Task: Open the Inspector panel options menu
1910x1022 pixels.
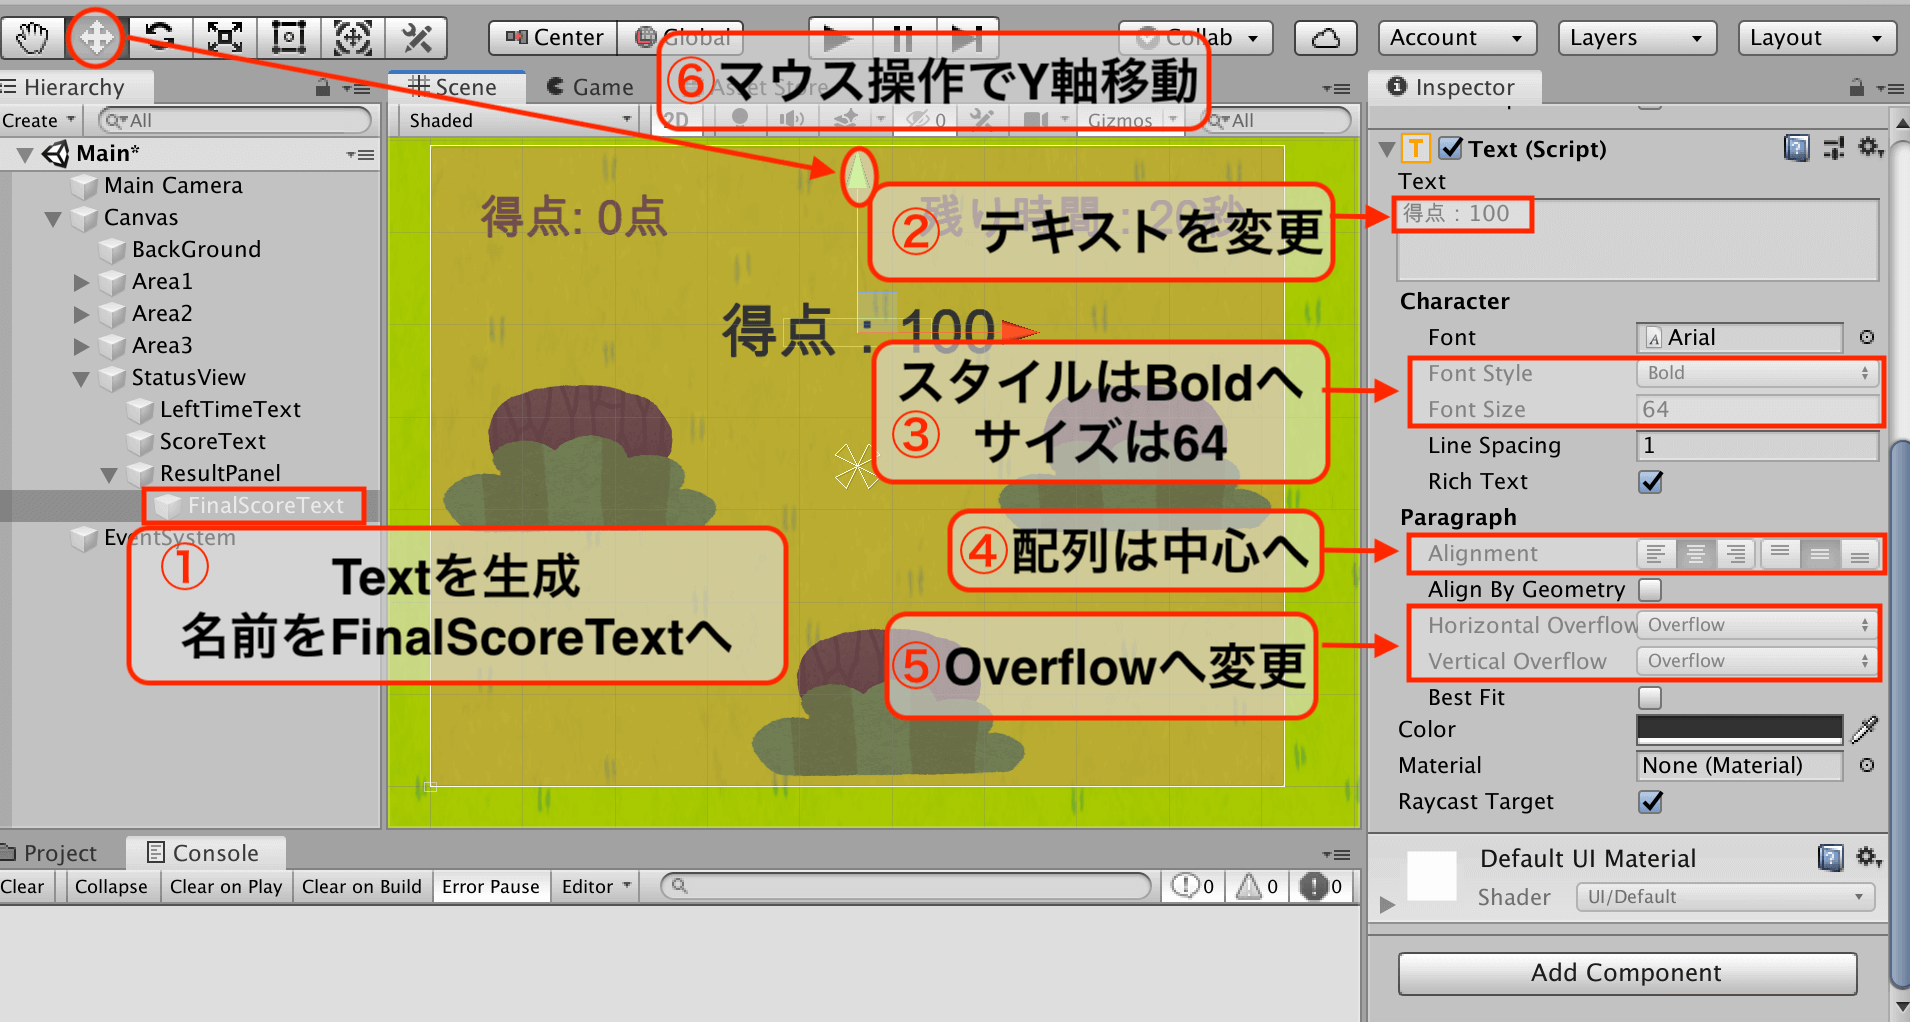Action: [x=1890, y=88]
